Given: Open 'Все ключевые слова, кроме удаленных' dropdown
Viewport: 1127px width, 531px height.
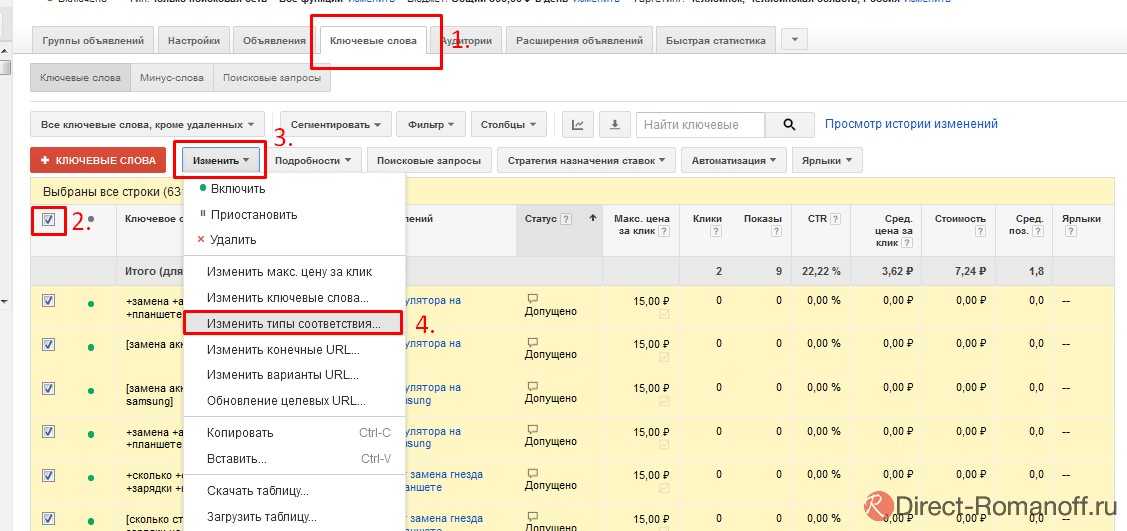Looking at the screenshot, I should 147,124.
